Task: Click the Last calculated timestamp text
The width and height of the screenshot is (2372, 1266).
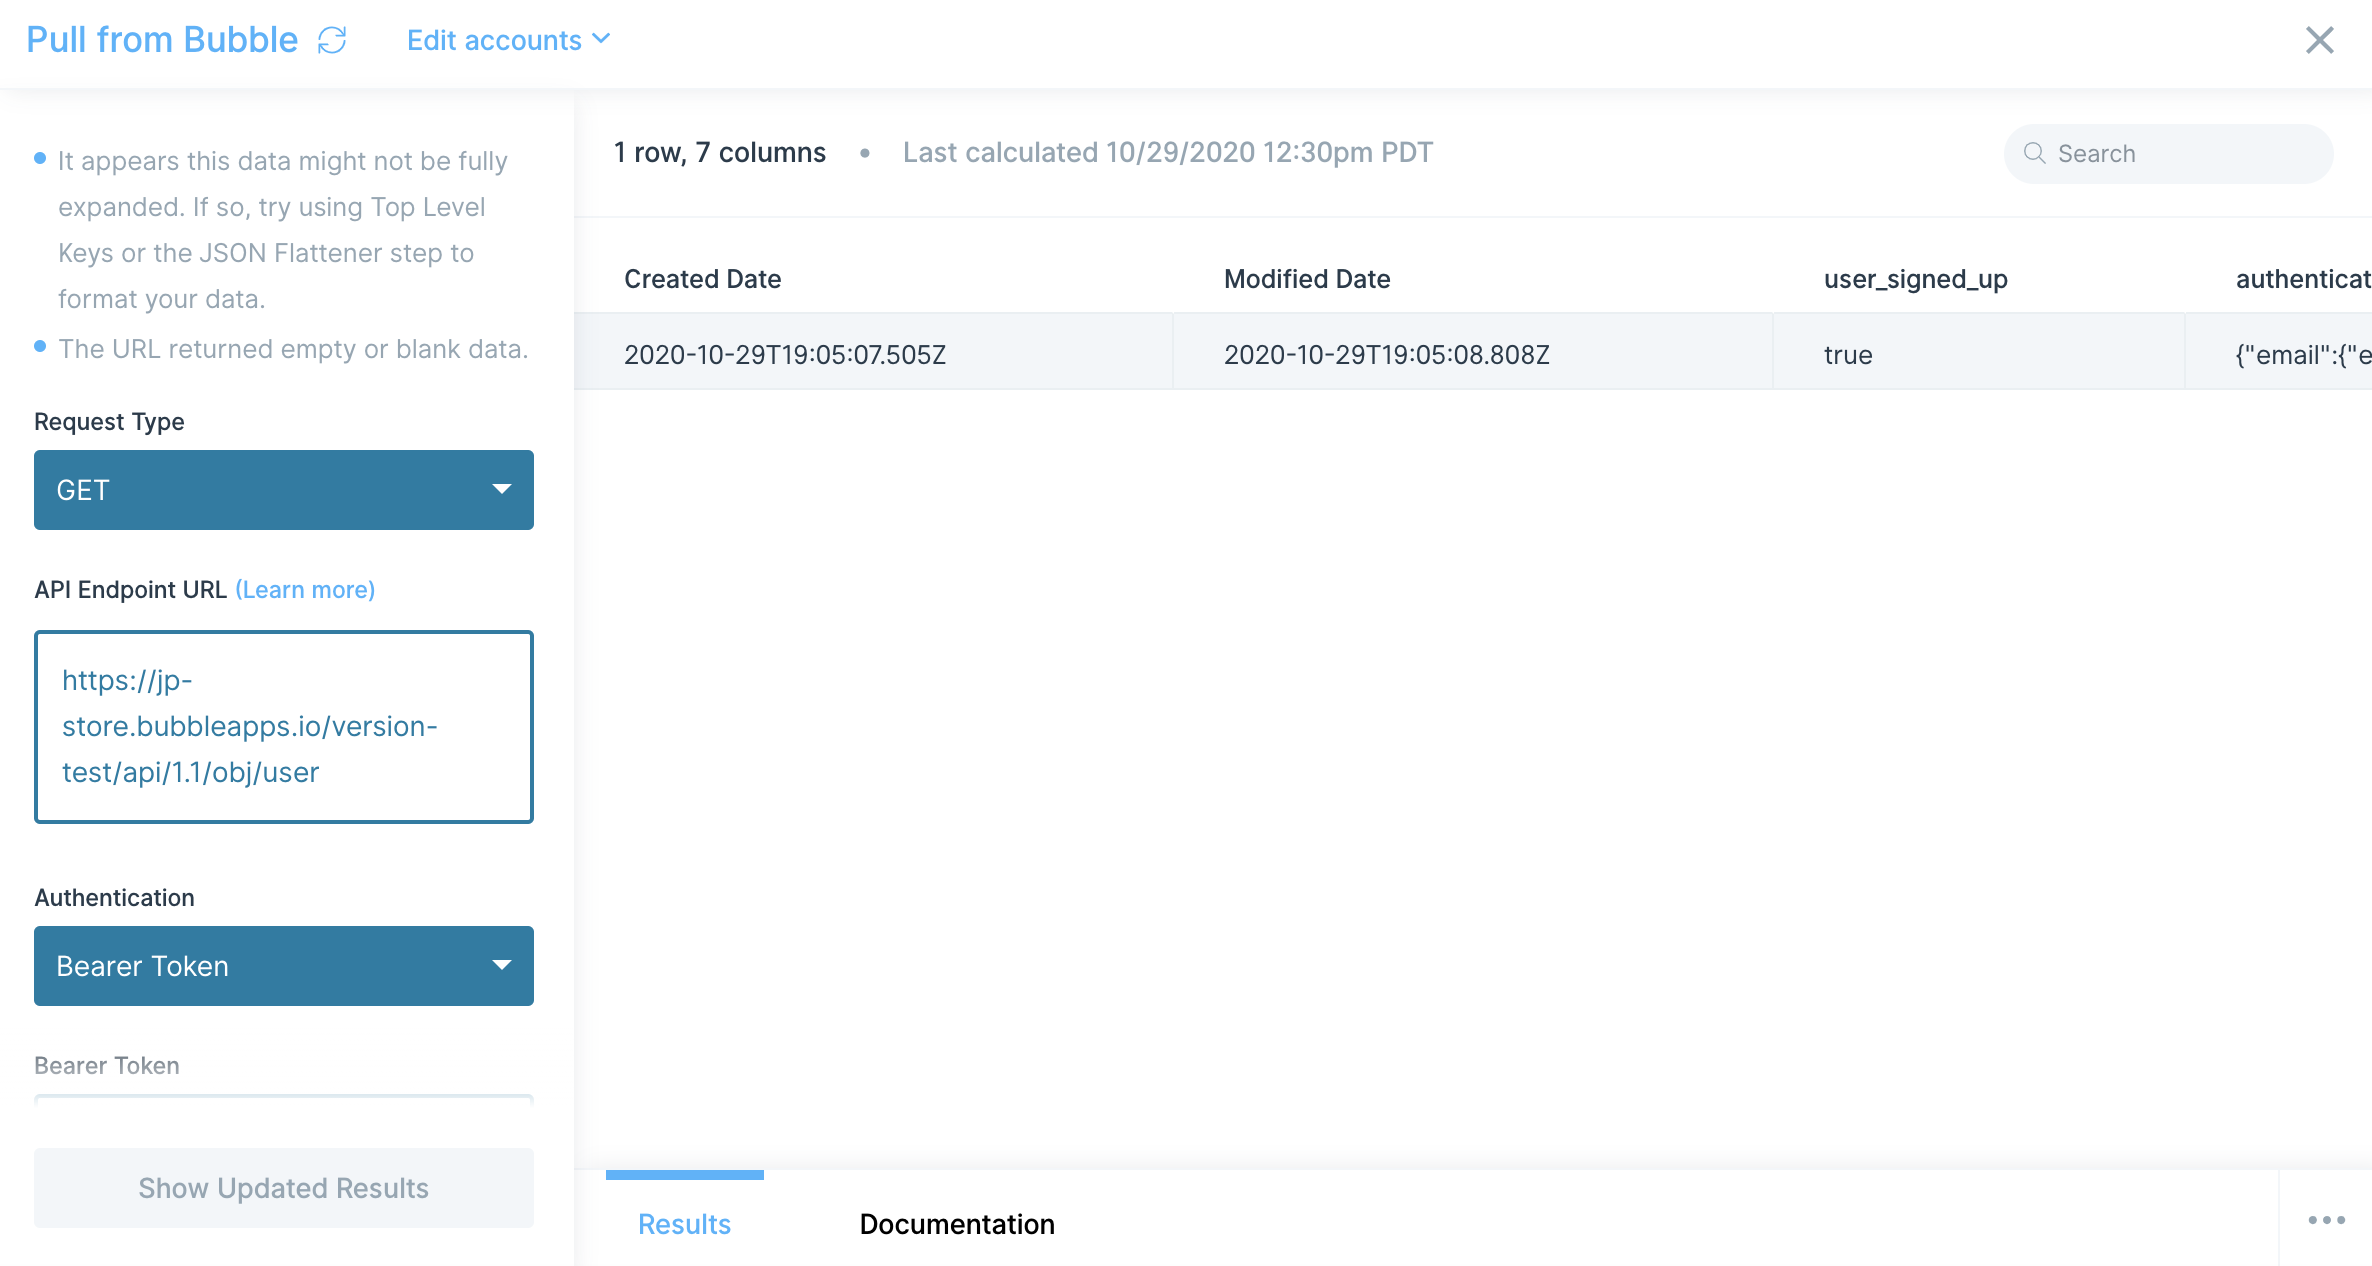Action: 1168,152
